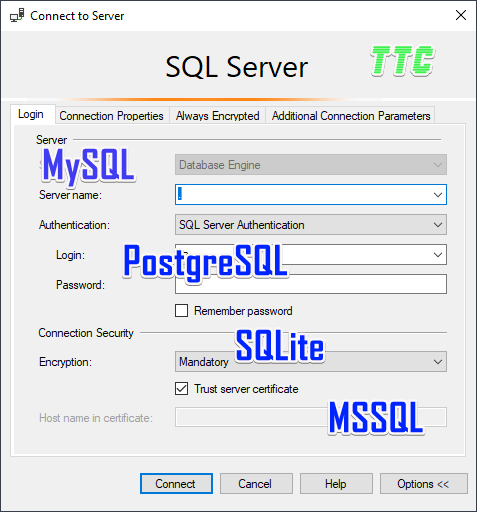Click the Cancel button
Image resolution: width=477 pixels, height=512 pixels.
pos(256,483)
